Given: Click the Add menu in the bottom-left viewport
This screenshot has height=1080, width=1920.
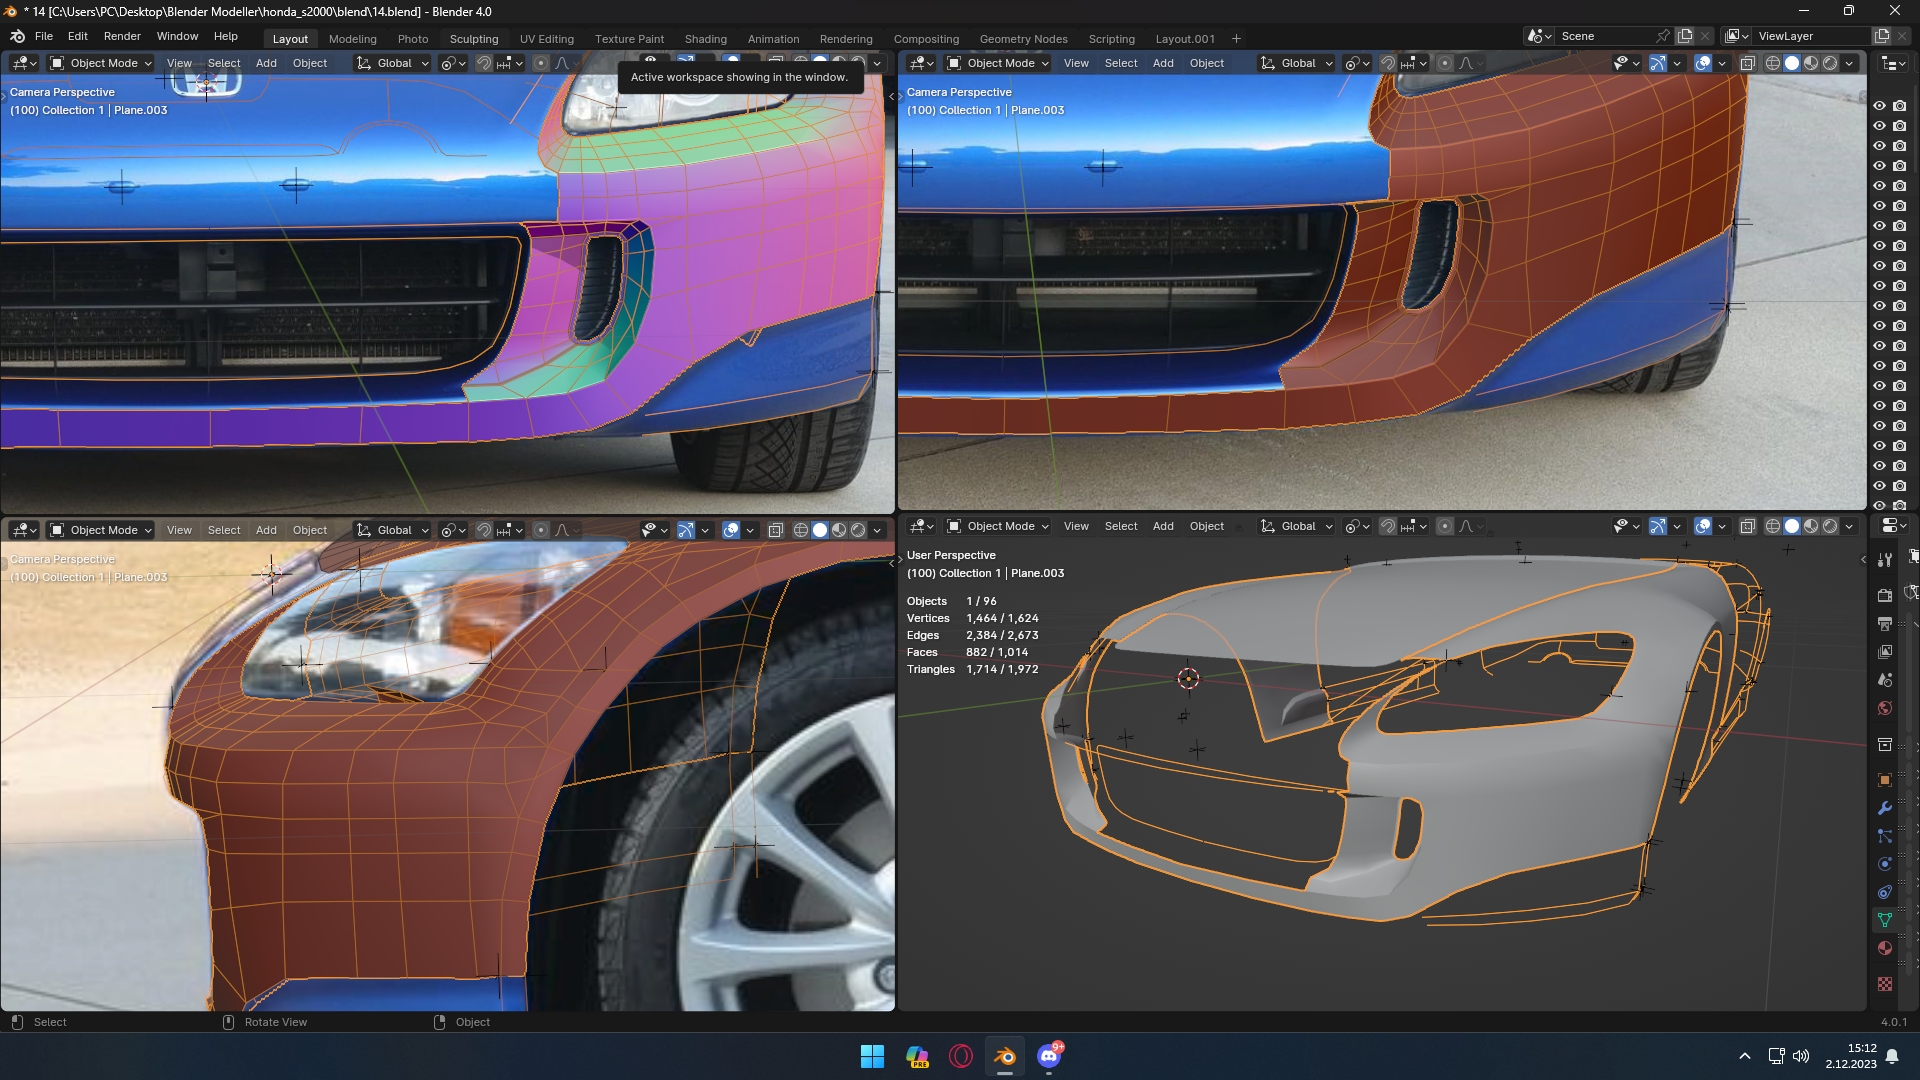Looking at the screenshot, I should (x=266, y=530).
